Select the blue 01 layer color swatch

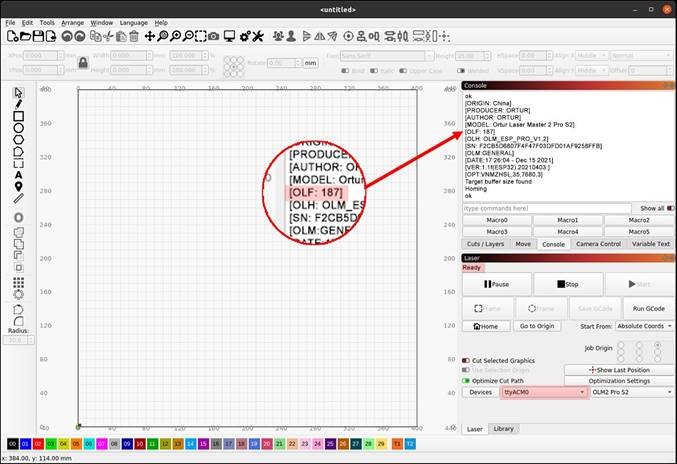pos(25,444)
